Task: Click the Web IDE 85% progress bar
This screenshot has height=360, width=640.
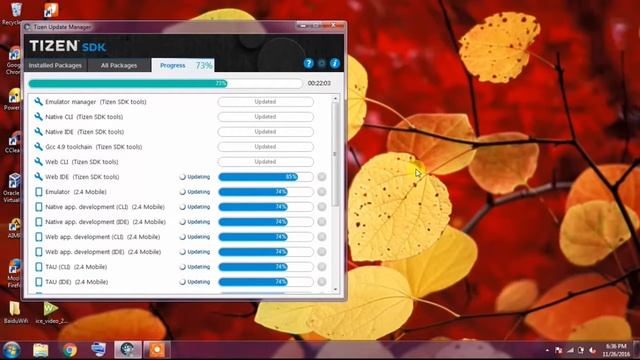Action: (x=266, y=177)
